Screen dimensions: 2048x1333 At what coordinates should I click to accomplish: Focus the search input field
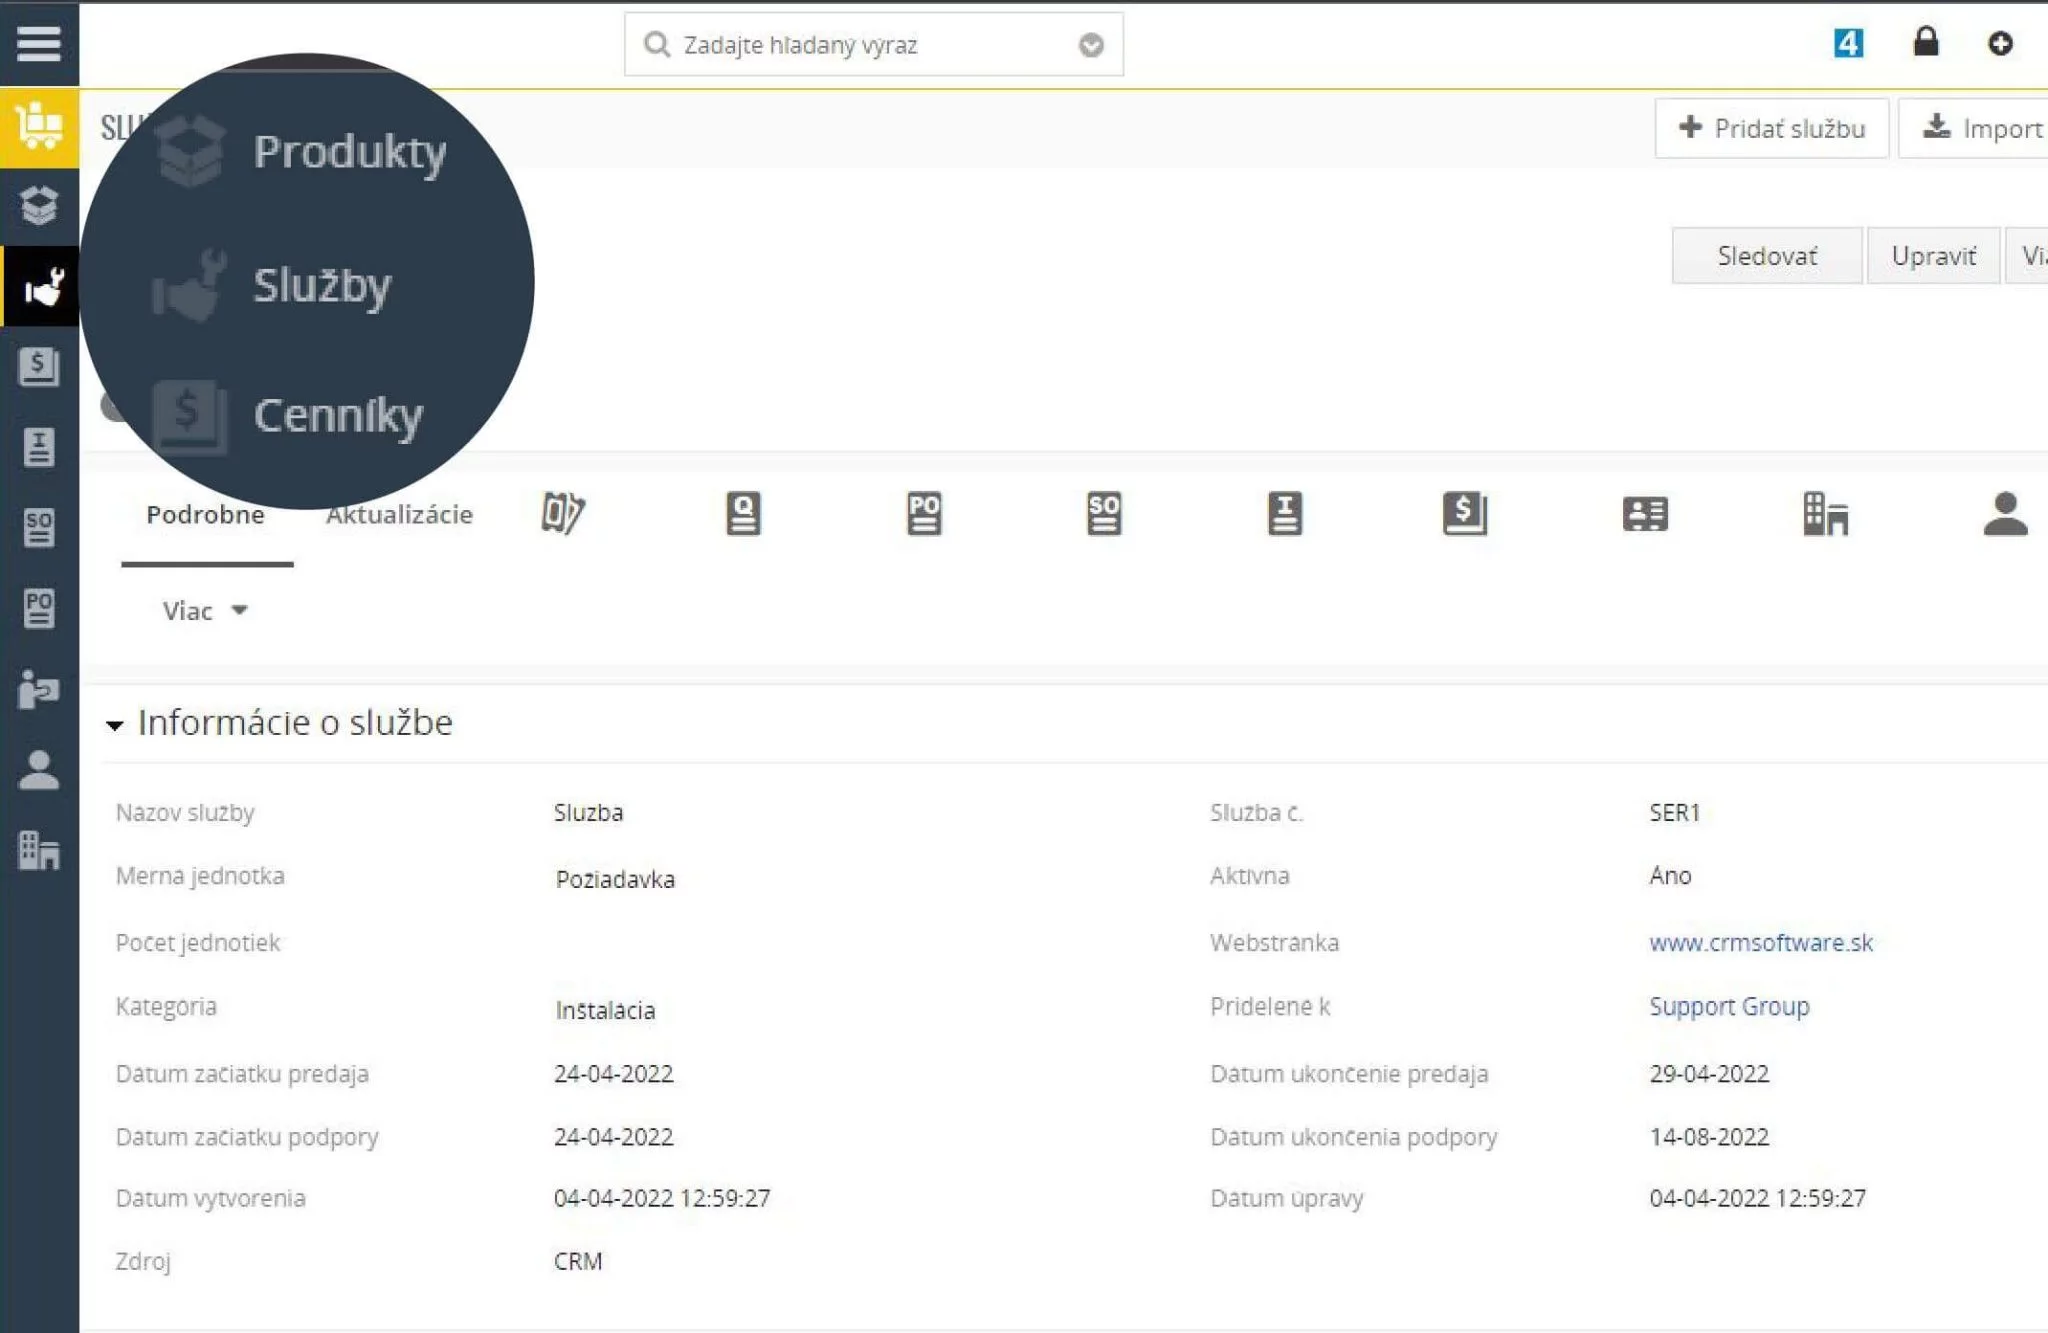click(x=873, y=44)
